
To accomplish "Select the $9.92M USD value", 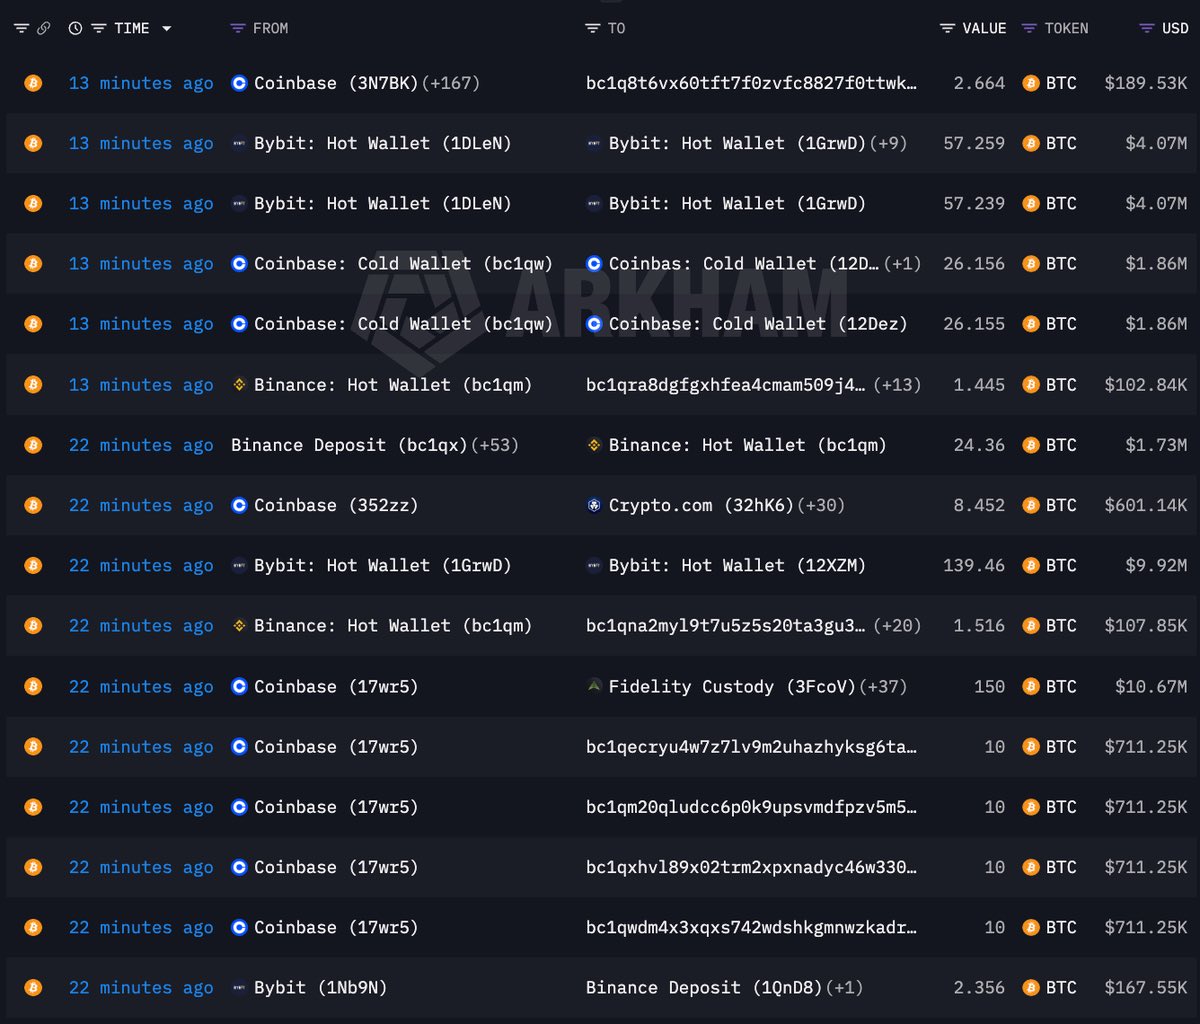I will 1157,565.
